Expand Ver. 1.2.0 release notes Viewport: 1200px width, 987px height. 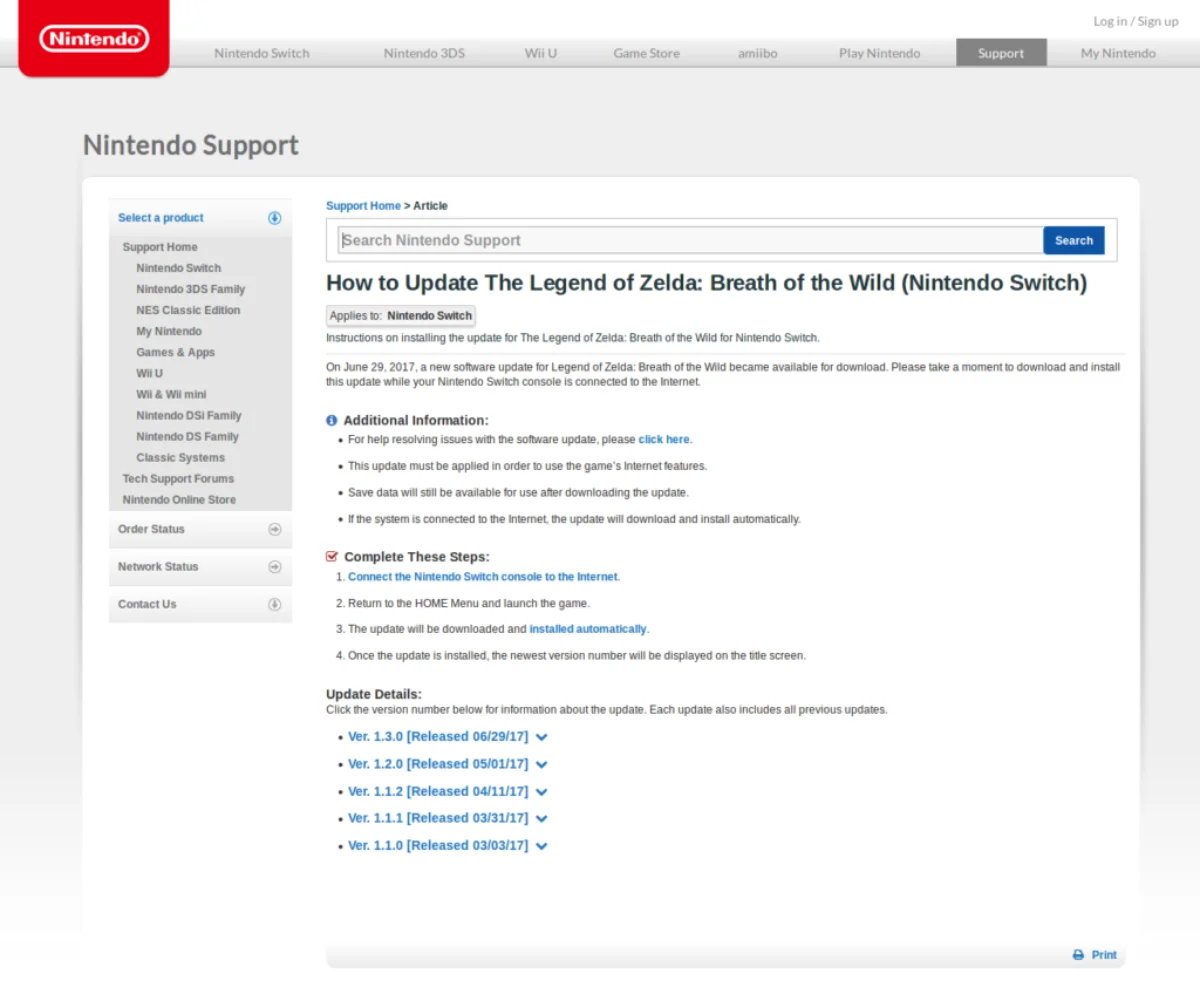tap(541, 764)
